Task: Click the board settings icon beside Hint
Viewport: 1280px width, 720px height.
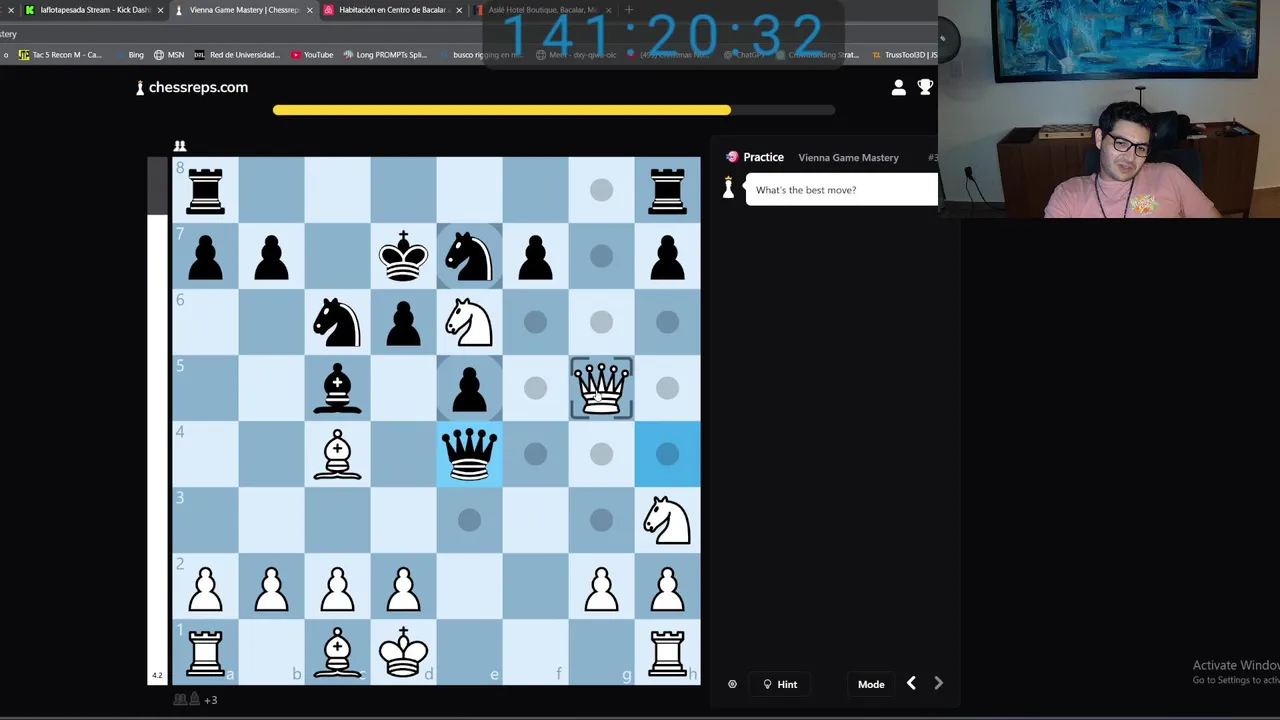Action: point(732,684)
